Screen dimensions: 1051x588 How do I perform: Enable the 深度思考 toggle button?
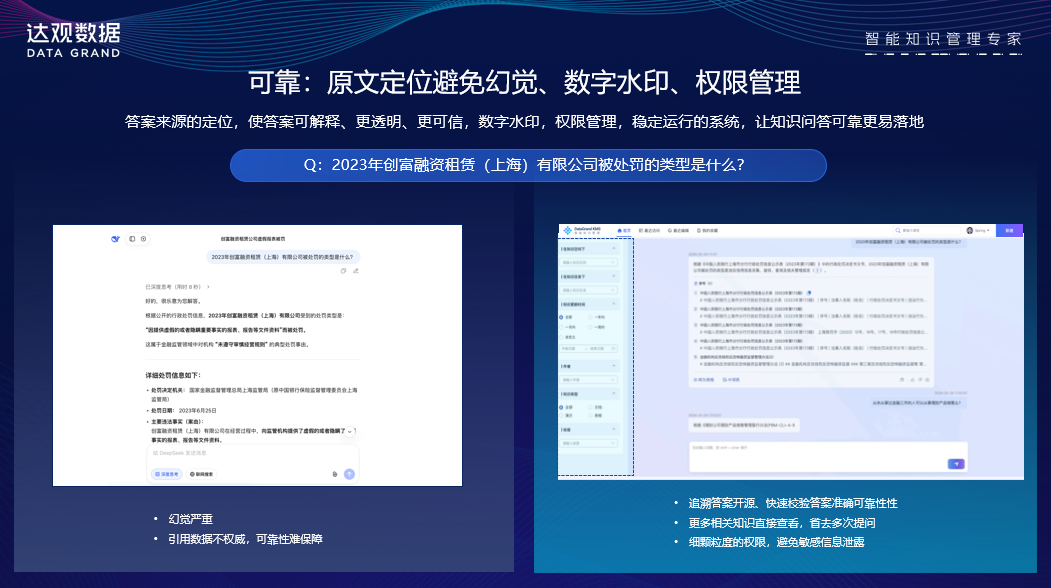coord(167,474)
